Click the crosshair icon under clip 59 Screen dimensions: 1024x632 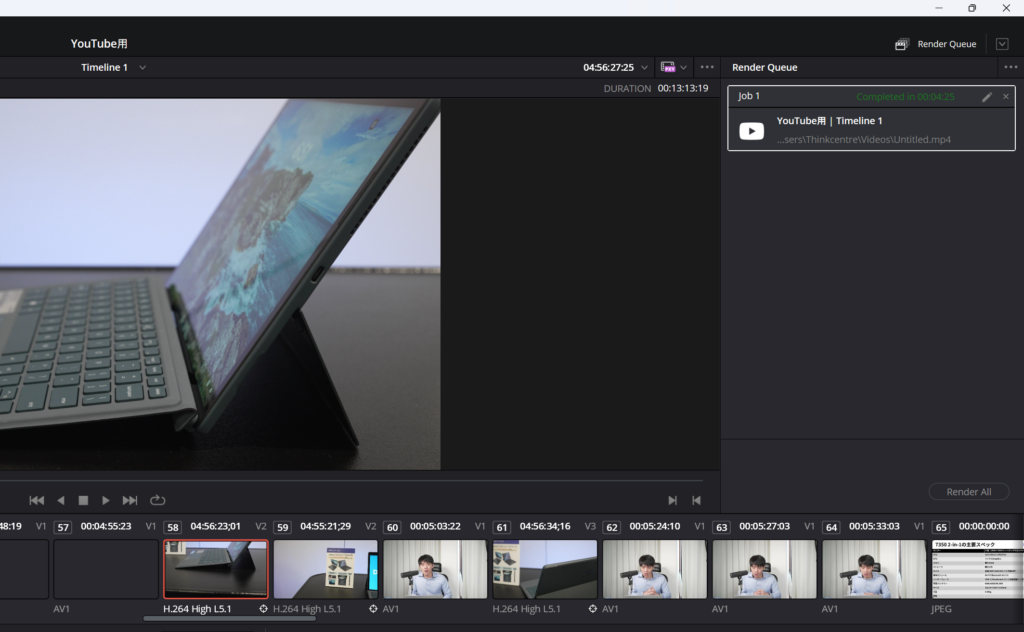[x=373, y=608]
